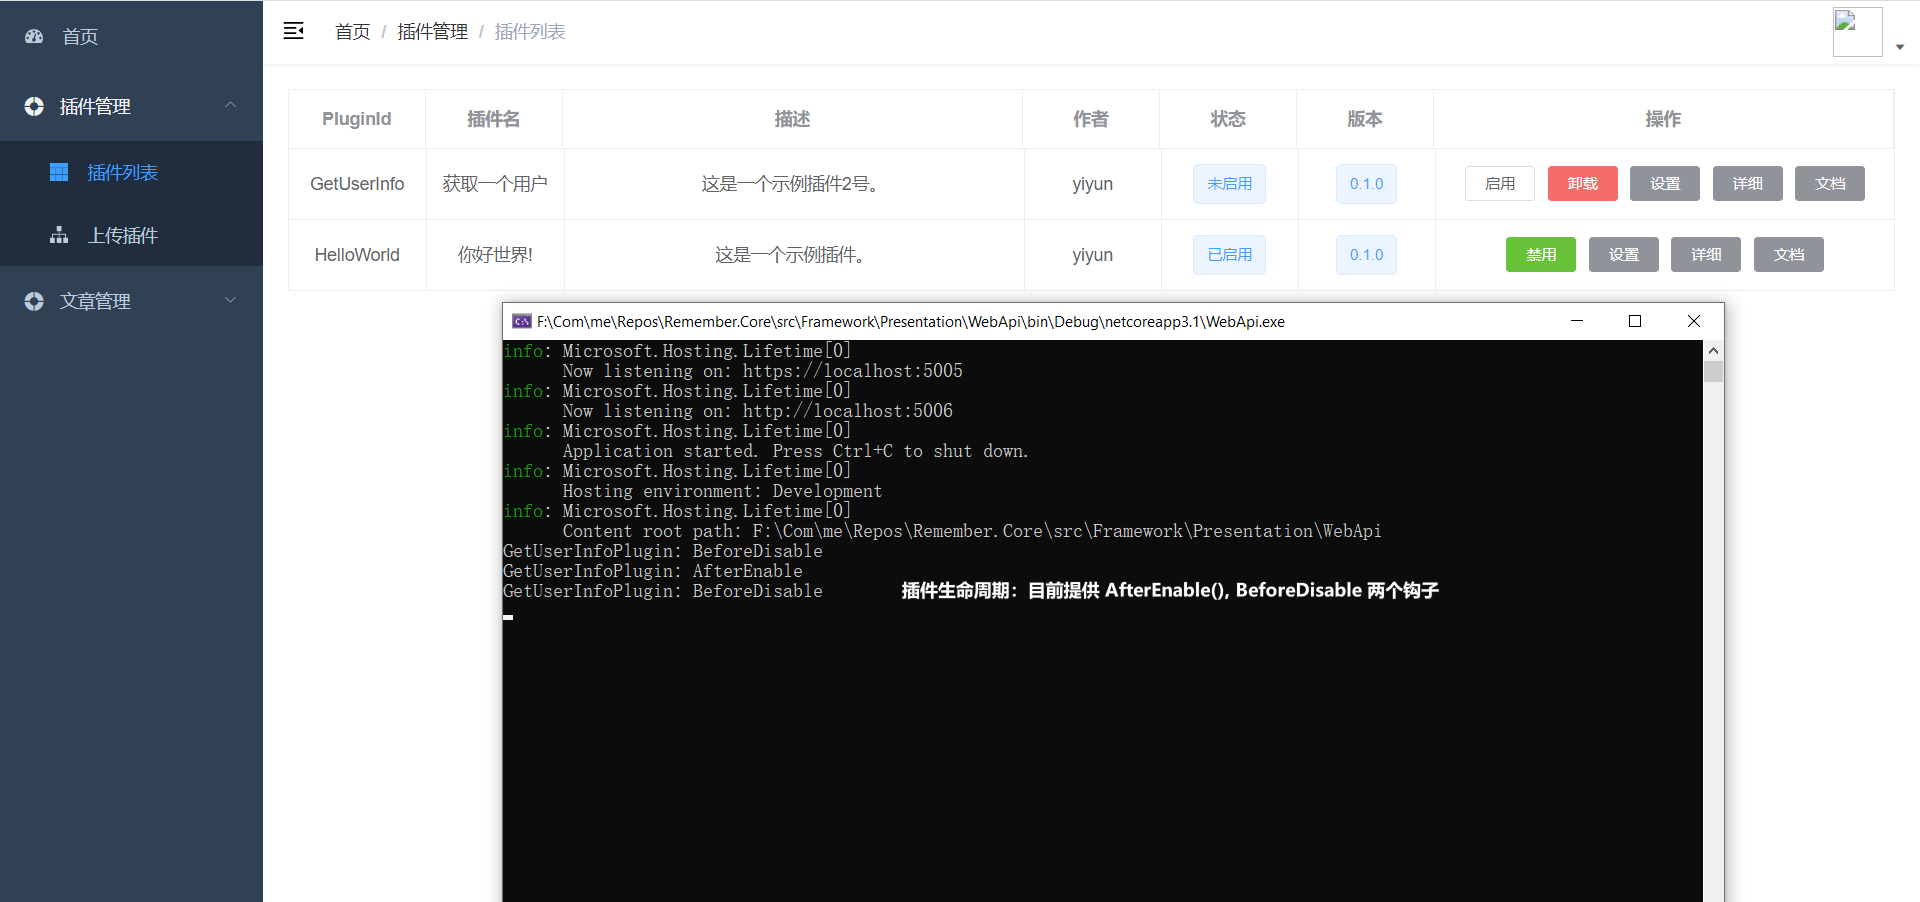
Task: Toggle the sidebar collapse hamburger icon
Action: (x=293, y=31)
